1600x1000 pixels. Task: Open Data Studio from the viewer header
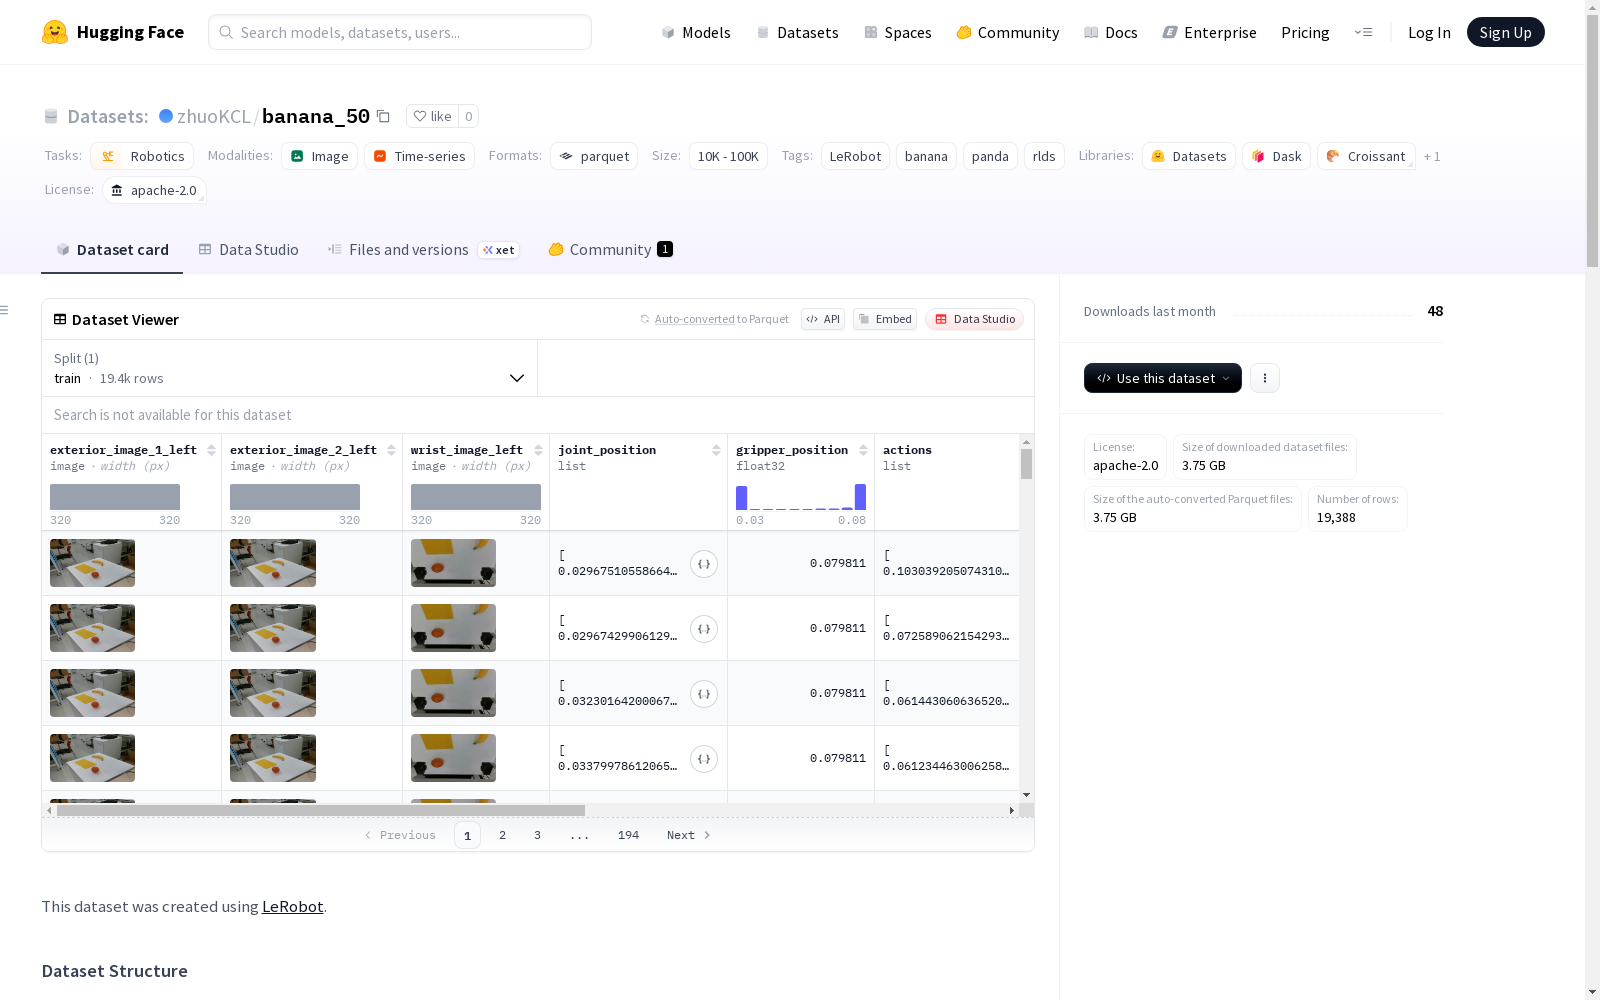coord(974,319)
